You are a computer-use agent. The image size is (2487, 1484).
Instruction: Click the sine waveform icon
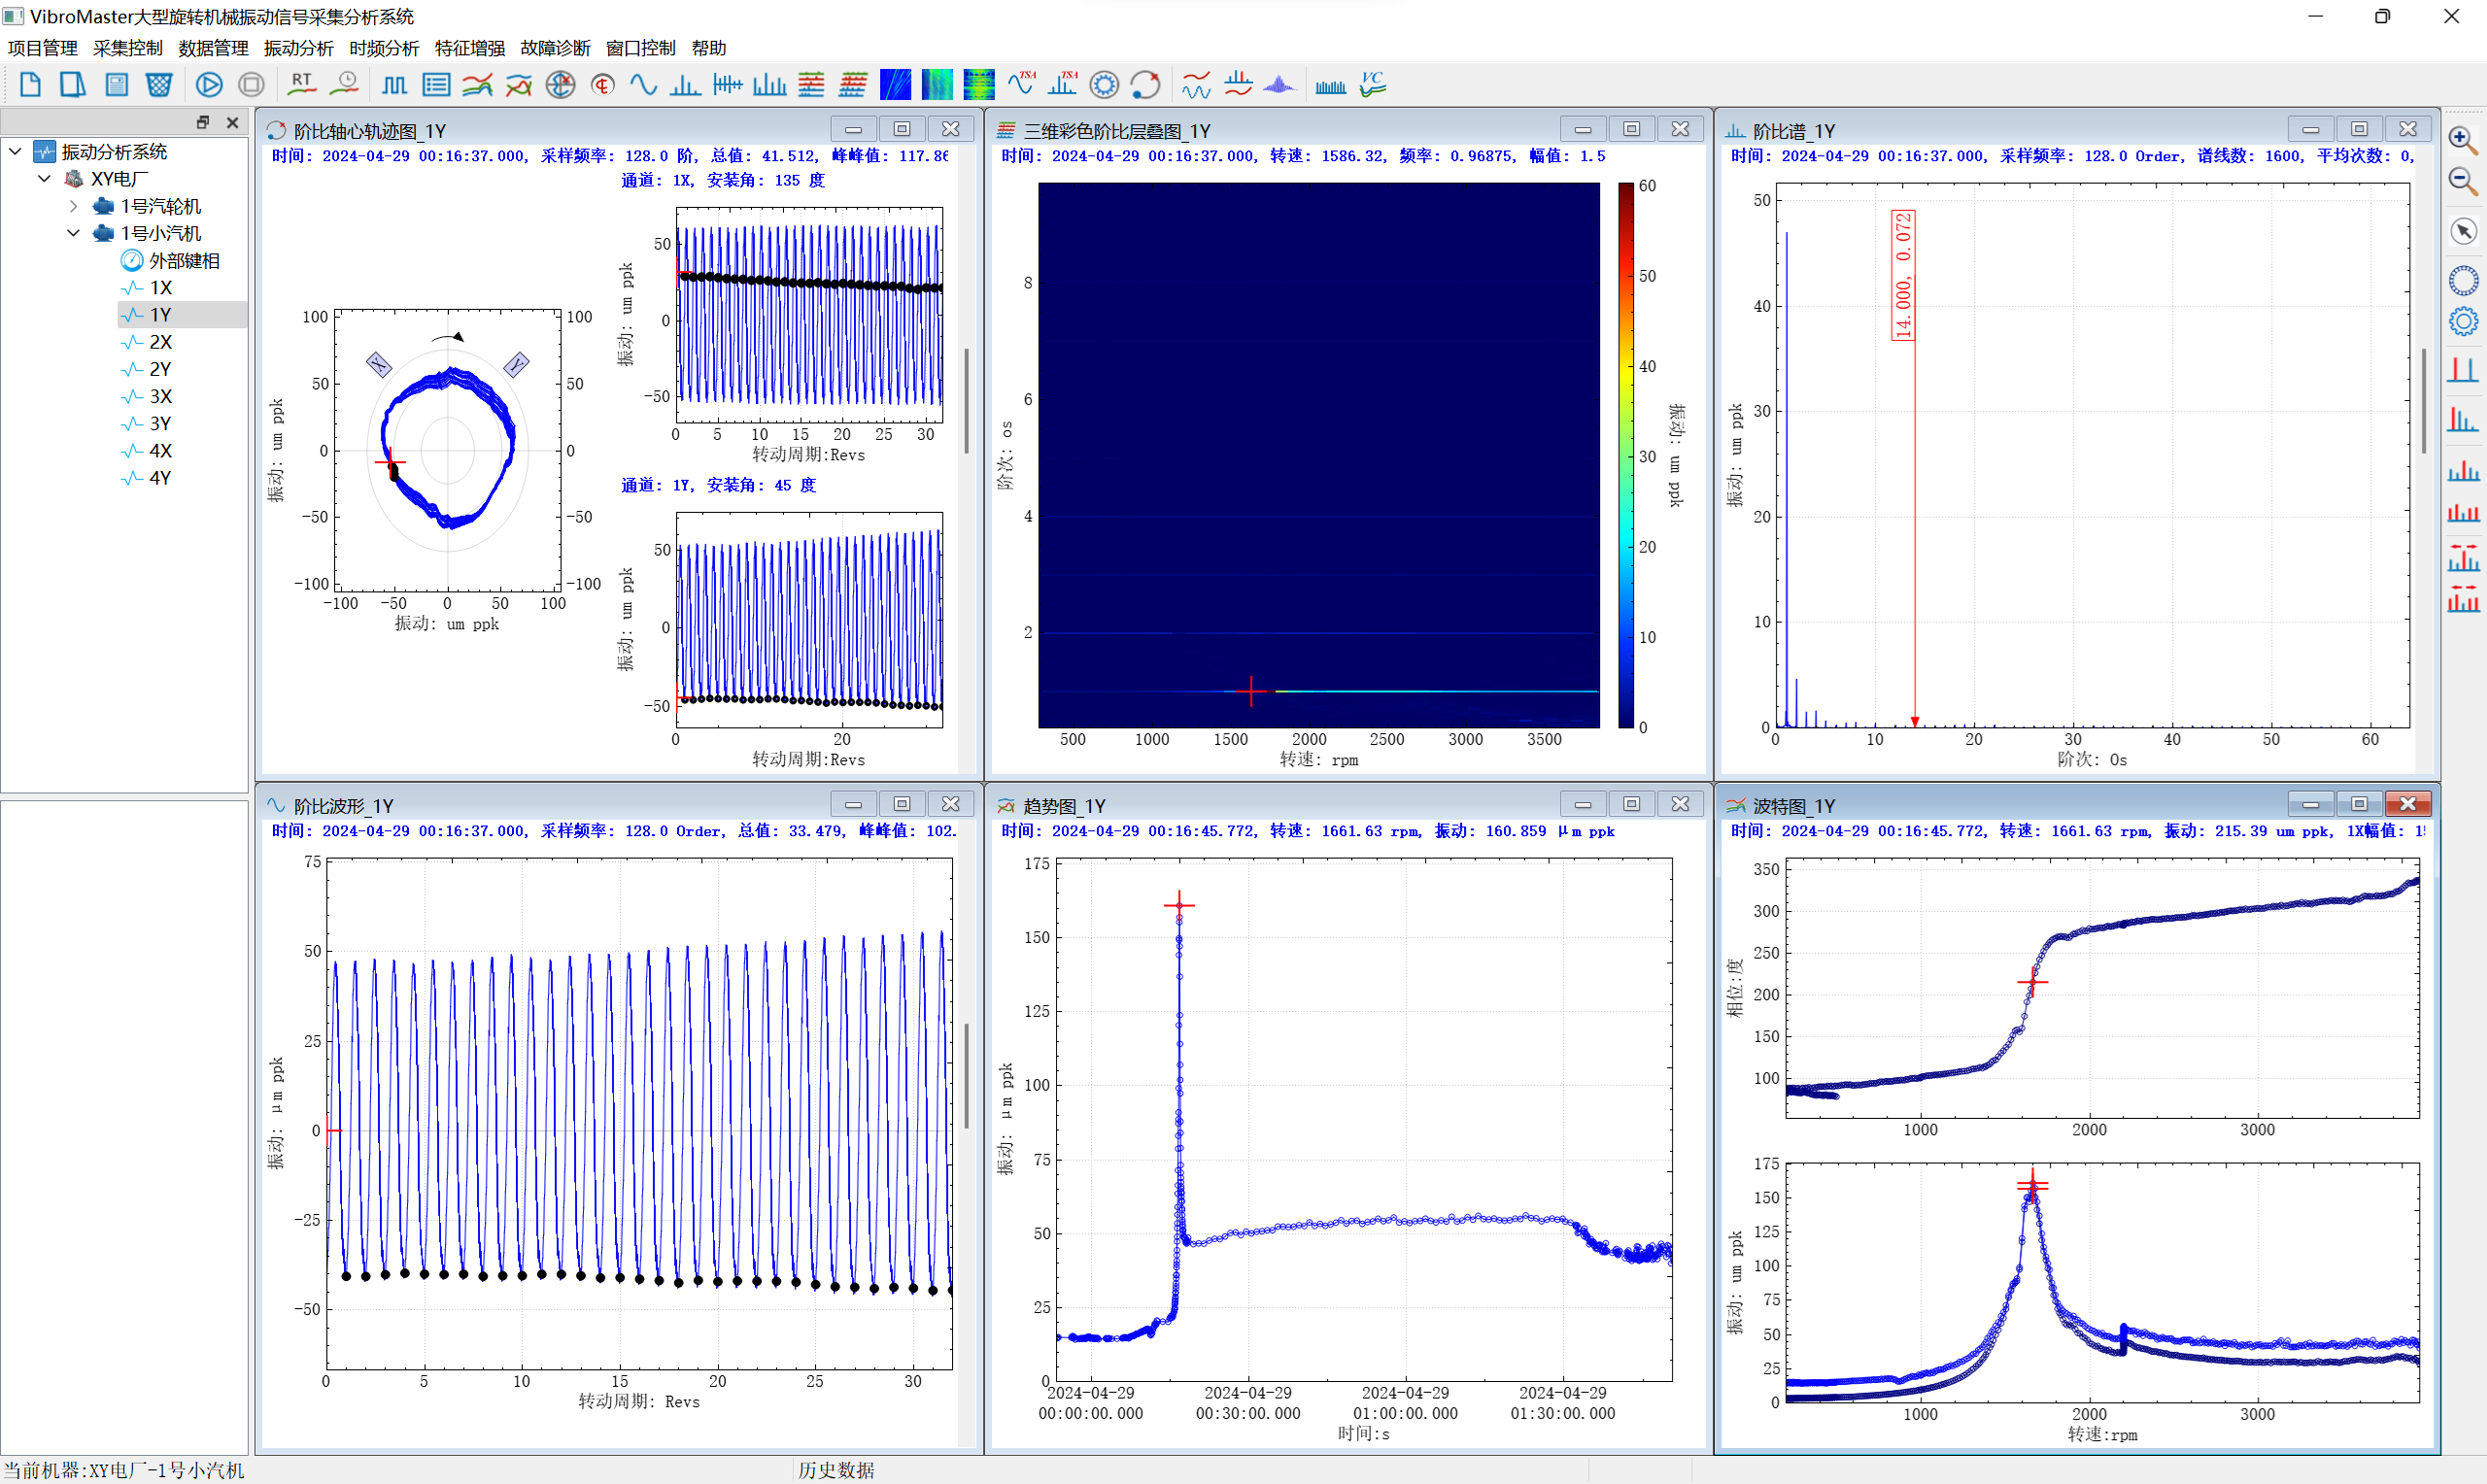coord(644,85)
